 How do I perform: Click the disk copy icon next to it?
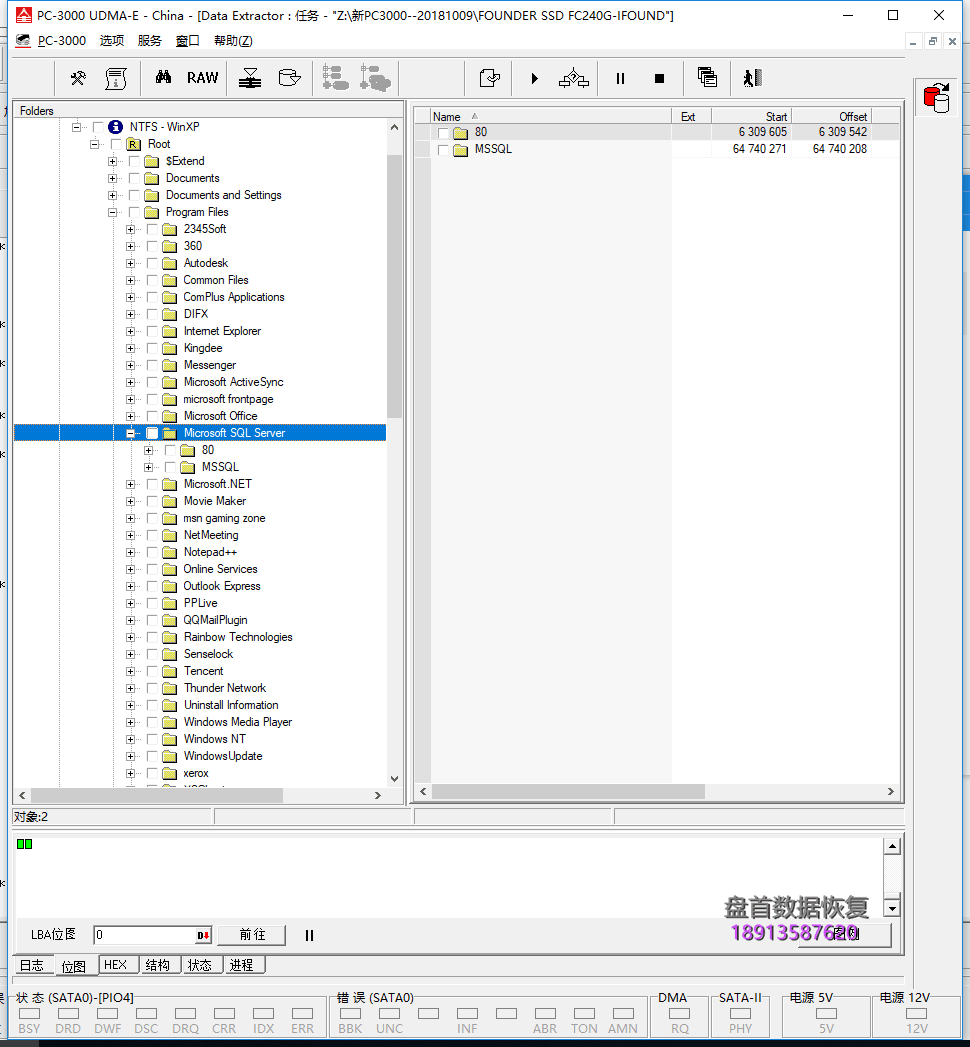pyautogui.click(x=289, y=78)
